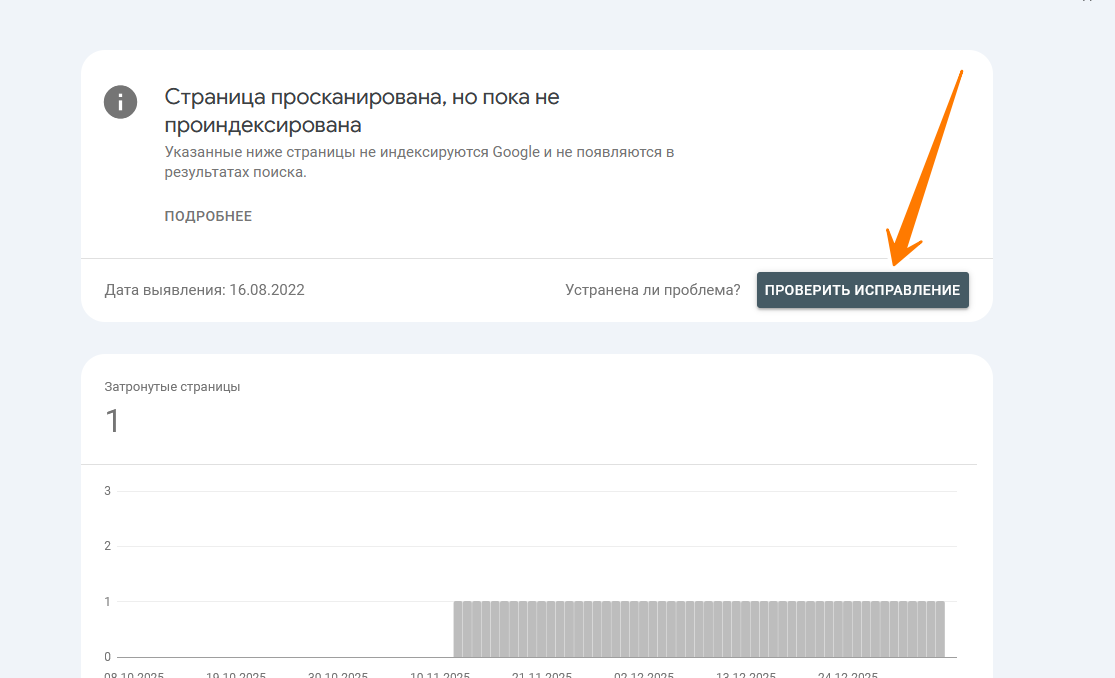Viewport: 1115px width, 678px height.
Task: Click the gray info circle icon
Action: pyautogui.click(x=120, y=101)
